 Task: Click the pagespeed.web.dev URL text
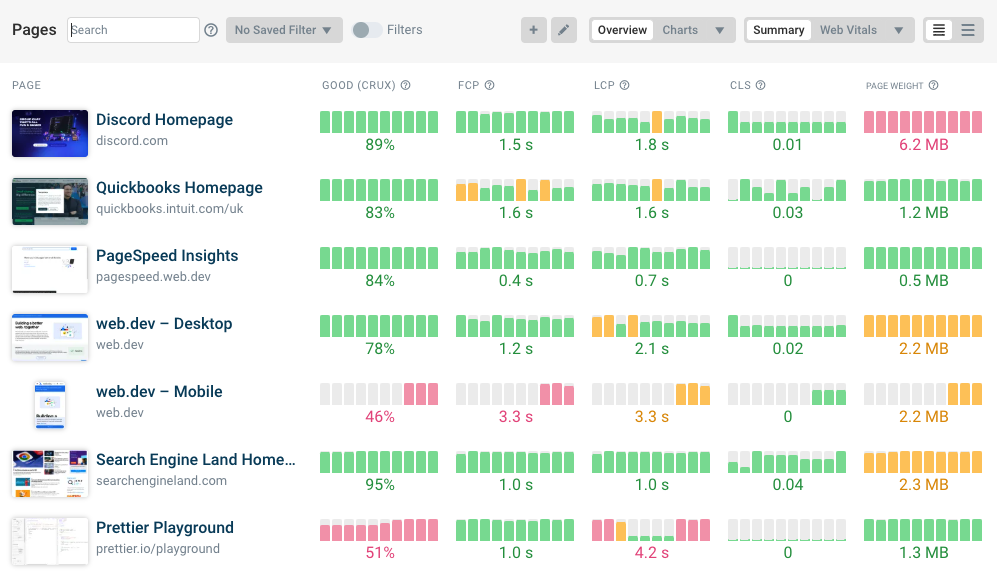click(153, 277)
